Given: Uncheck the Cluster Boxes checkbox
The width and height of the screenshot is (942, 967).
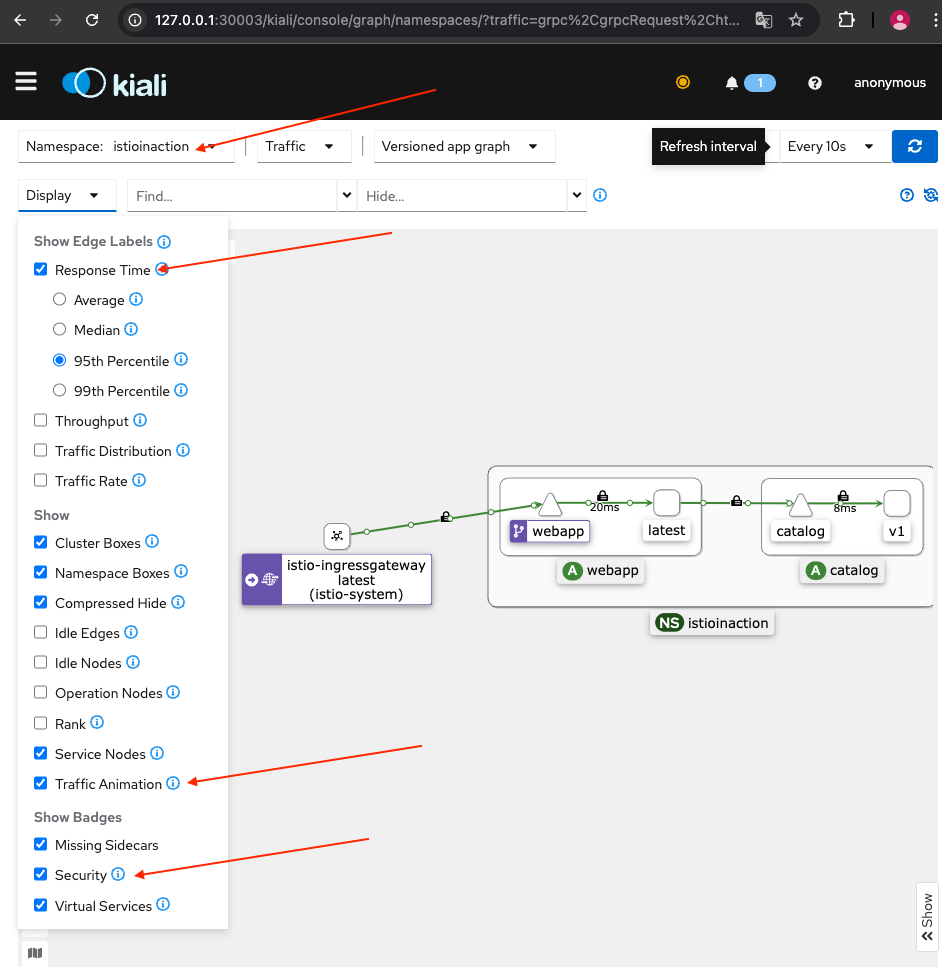Looking at the screenshot, I should (41, 542).
